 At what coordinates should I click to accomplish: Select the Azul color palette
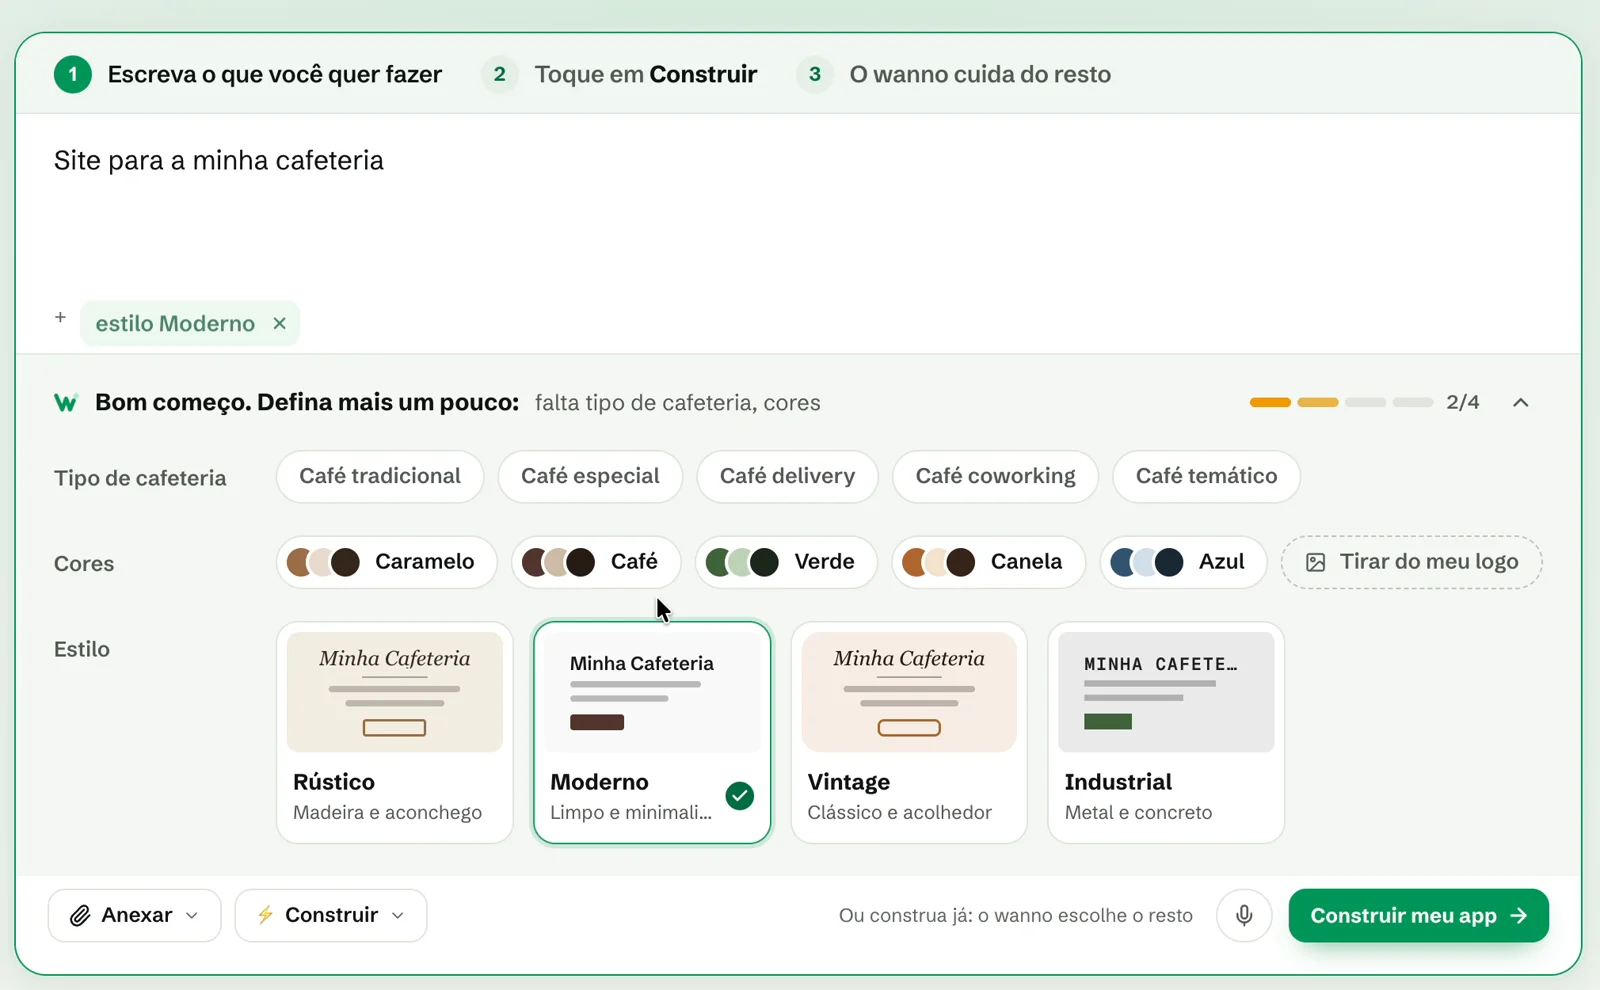1183,562
